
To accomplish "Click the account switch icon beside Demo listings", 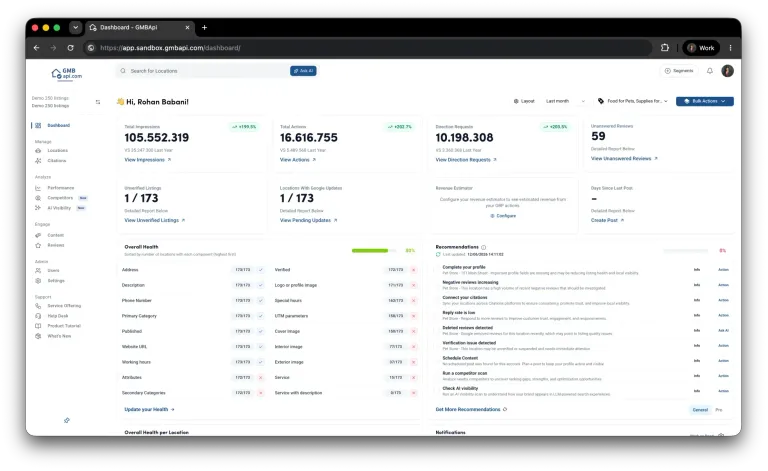I will pyautogui.click(x=98, y=102).
